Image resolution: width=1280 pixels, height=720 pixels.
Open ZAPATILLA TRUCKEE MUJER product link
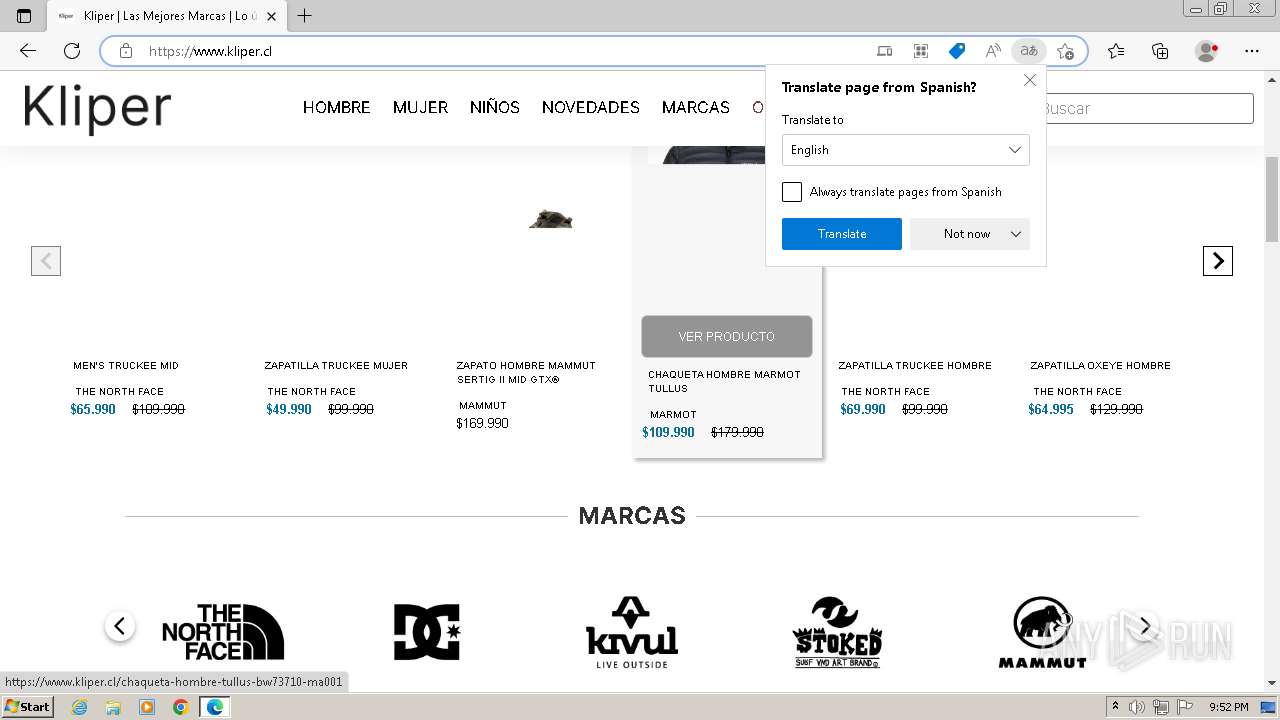click(336, 366)
